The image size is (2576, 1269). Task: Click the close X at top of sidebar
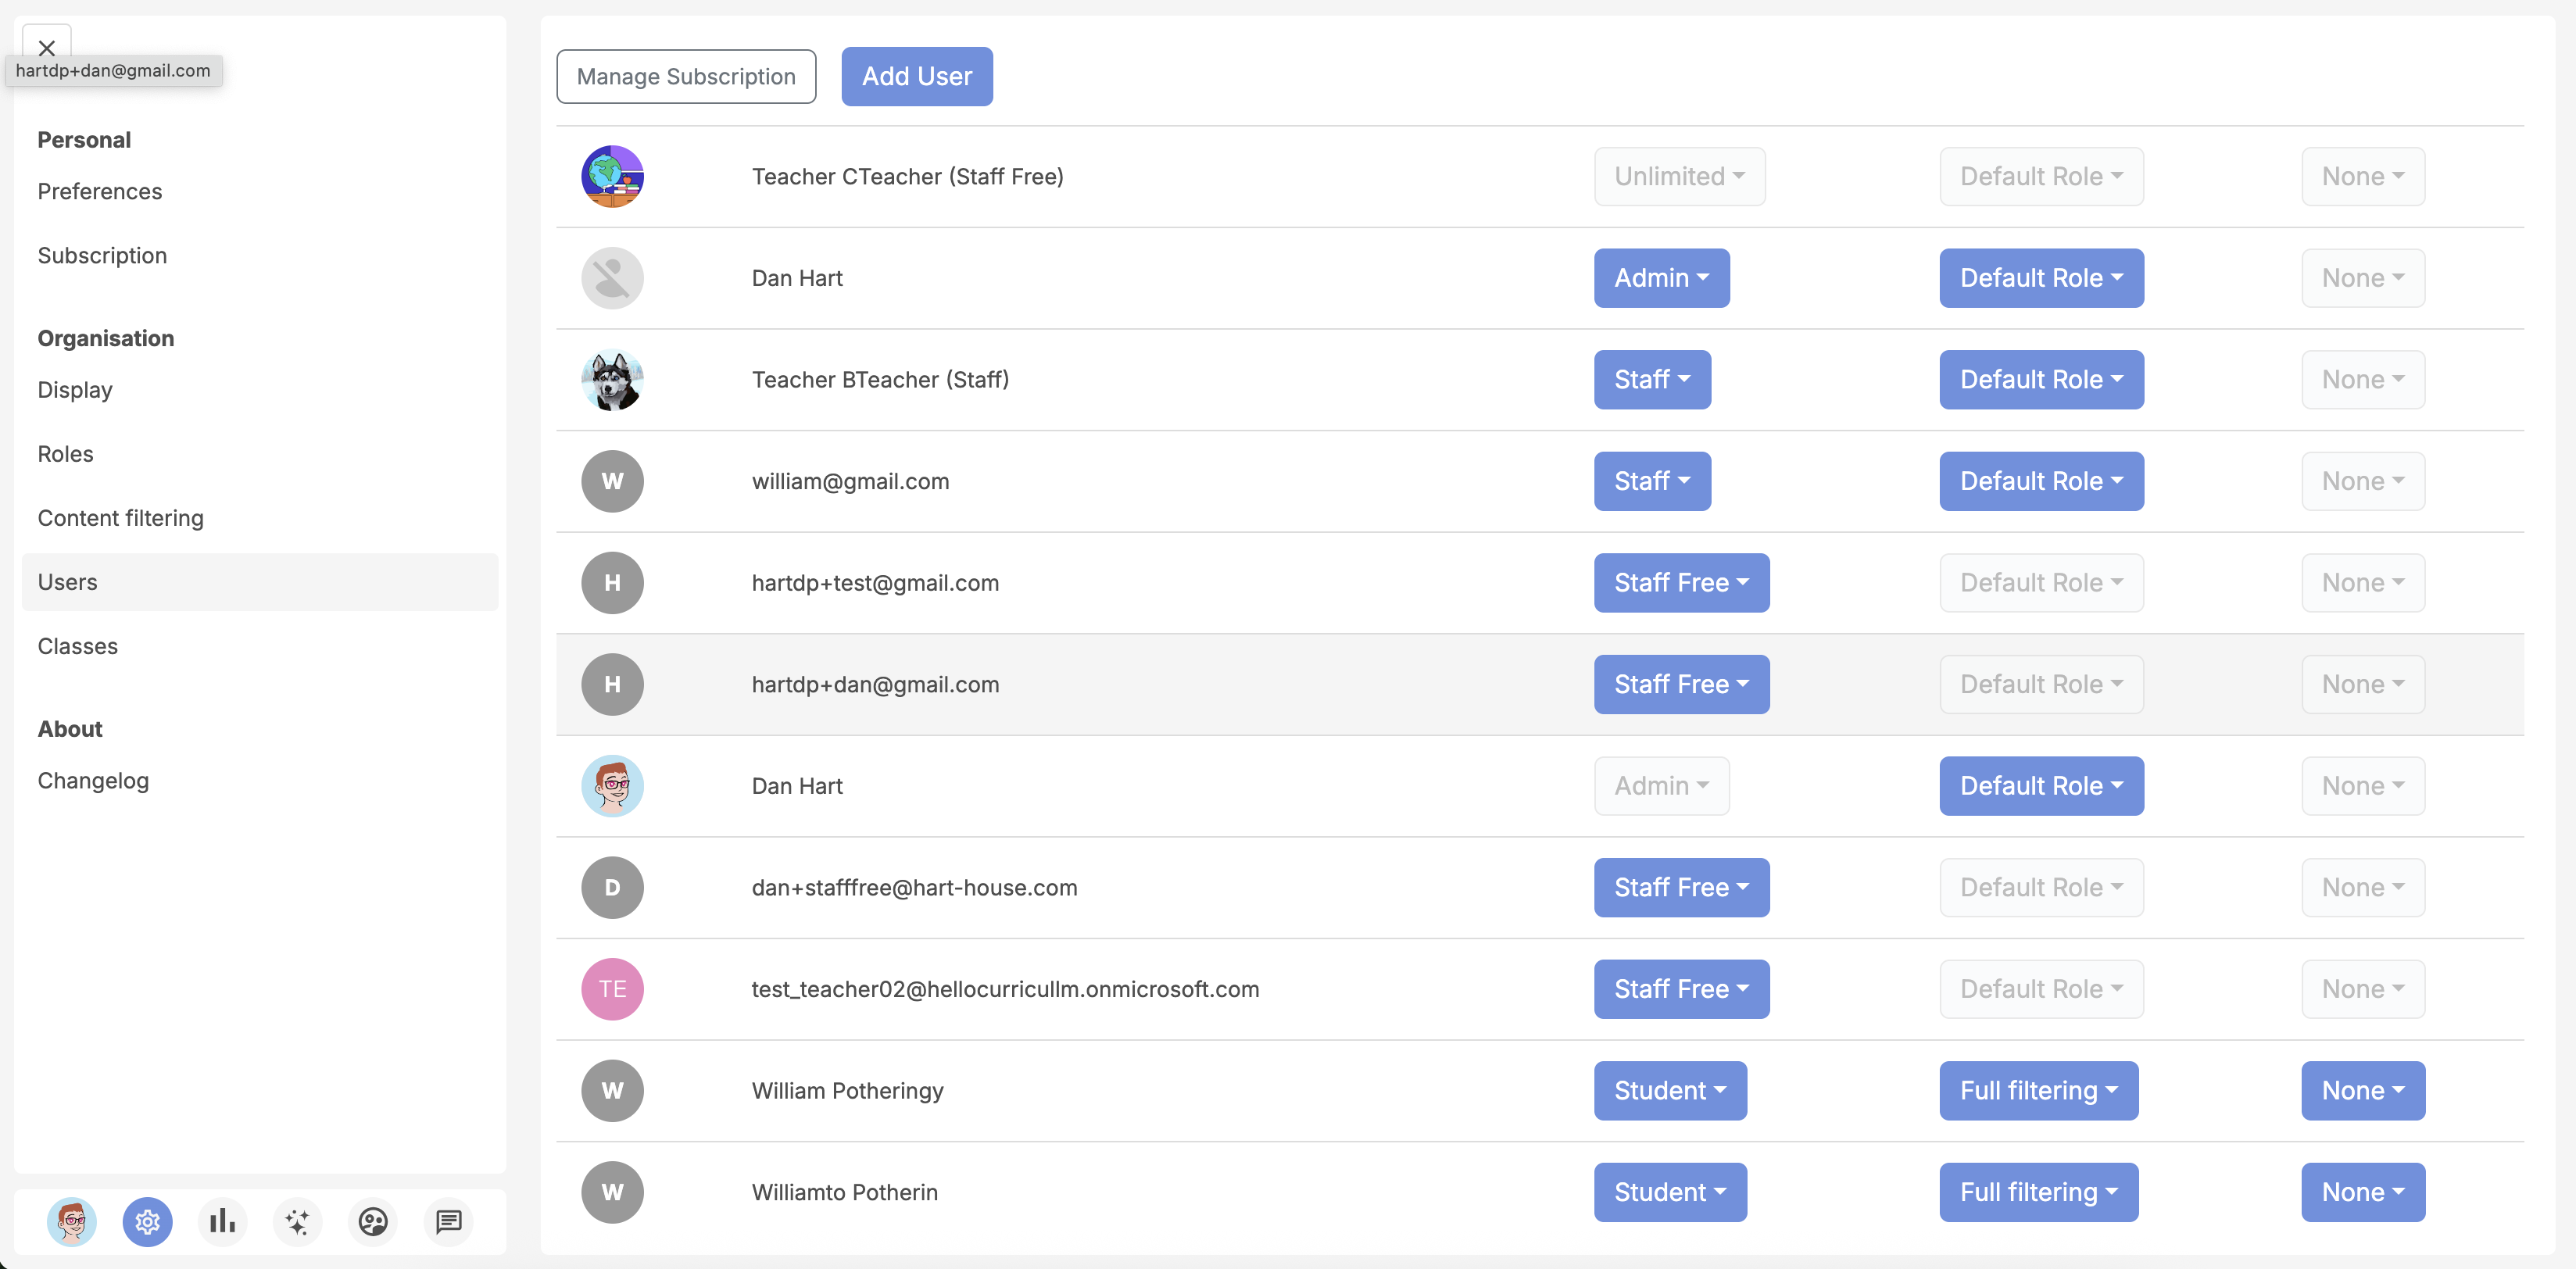(46, 48)
